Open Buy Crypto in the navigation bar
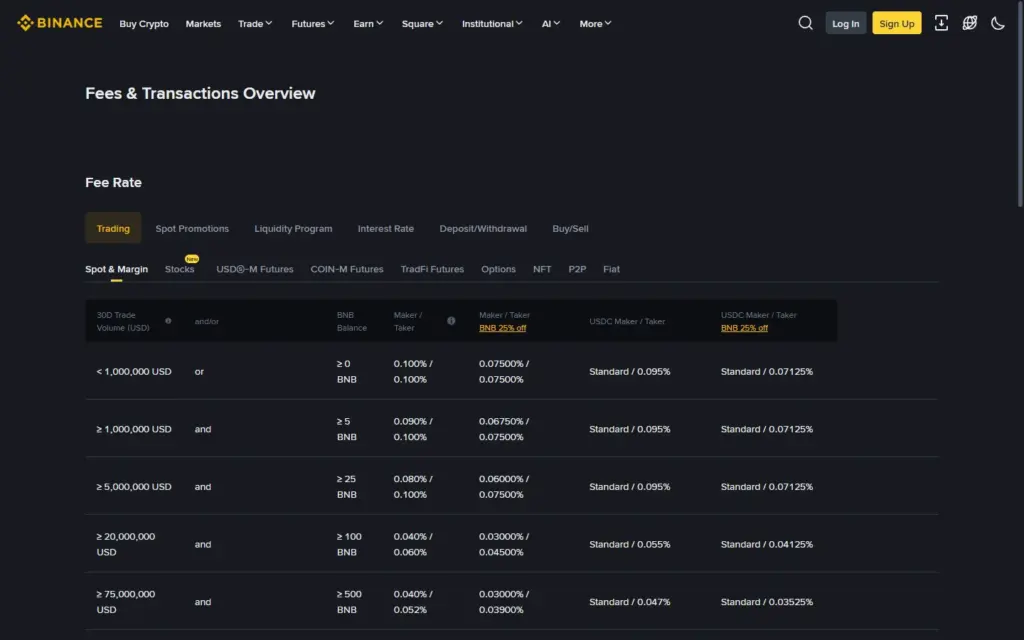Screen dimensions: 1024x640 [144, 24]
